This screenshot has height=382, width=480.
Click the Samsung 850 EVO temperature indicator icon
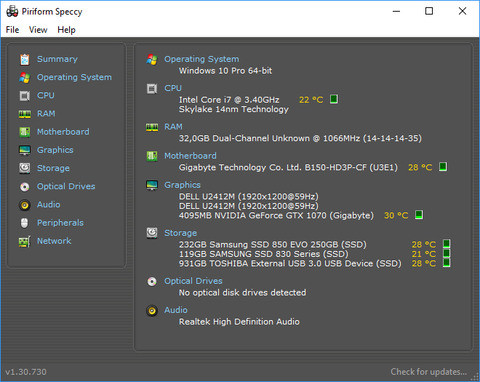click(447, 244)
